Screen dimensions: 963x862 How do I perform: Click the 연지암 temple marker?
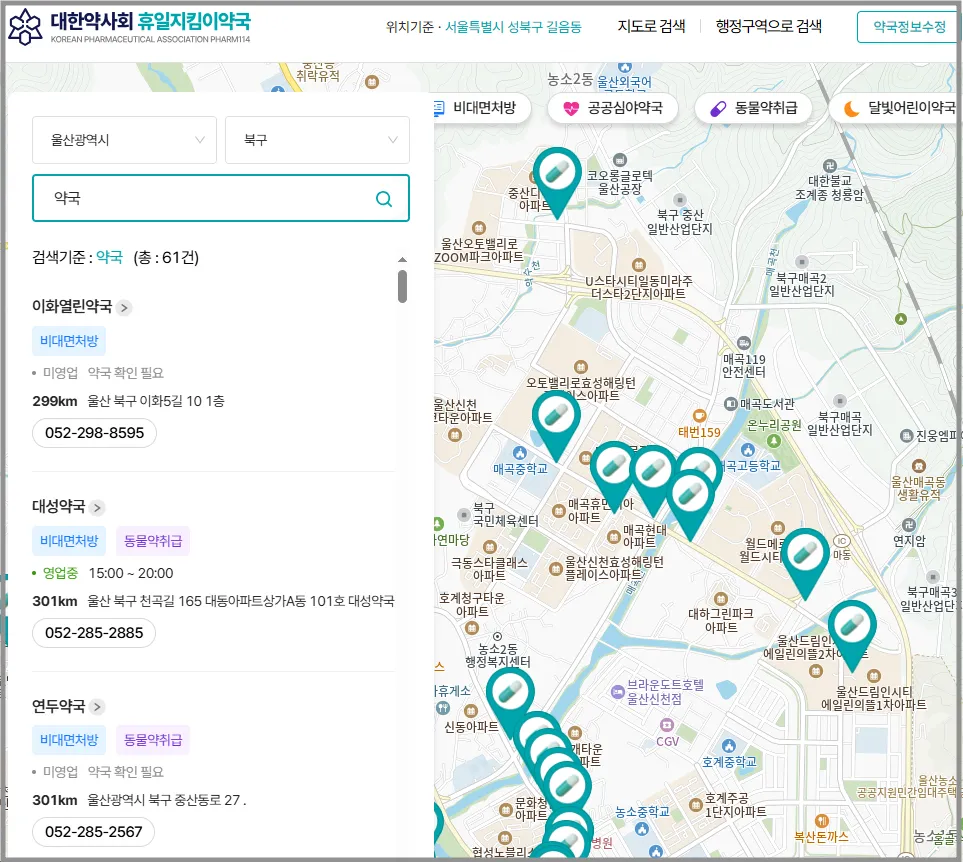(x=909, y=525)
